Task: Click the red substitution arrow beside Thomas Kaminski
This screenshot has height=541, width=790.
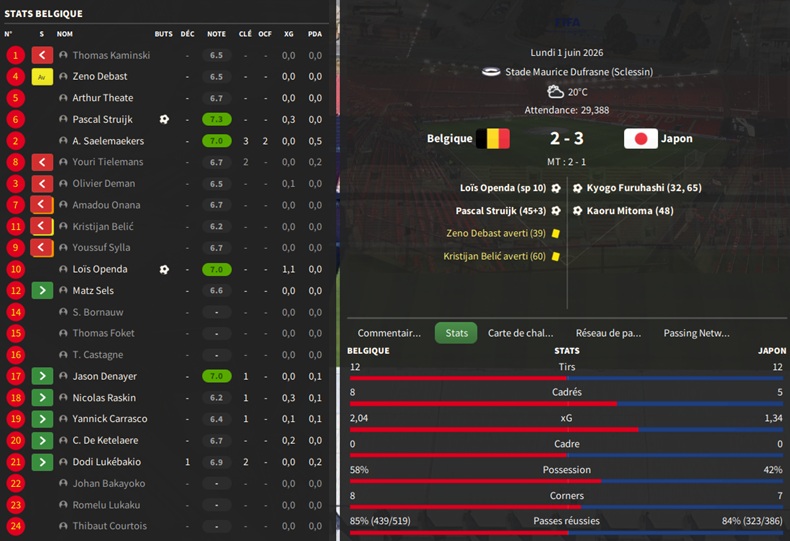Action: click(x=42, y=55)
